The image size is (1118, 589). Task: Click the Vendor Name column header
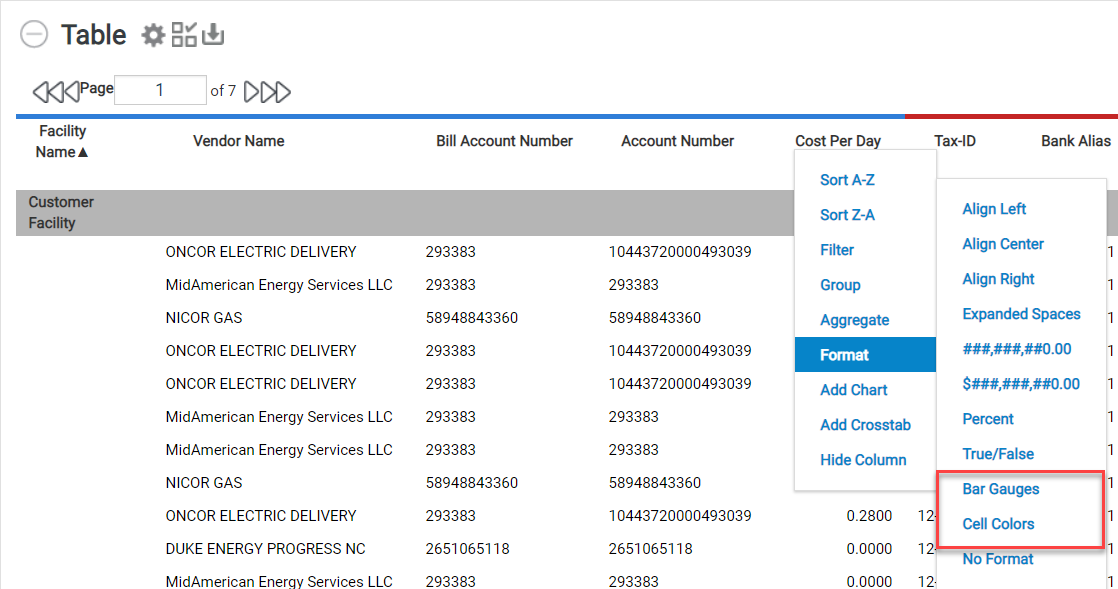pyautogui.click(x=239, y=141)
